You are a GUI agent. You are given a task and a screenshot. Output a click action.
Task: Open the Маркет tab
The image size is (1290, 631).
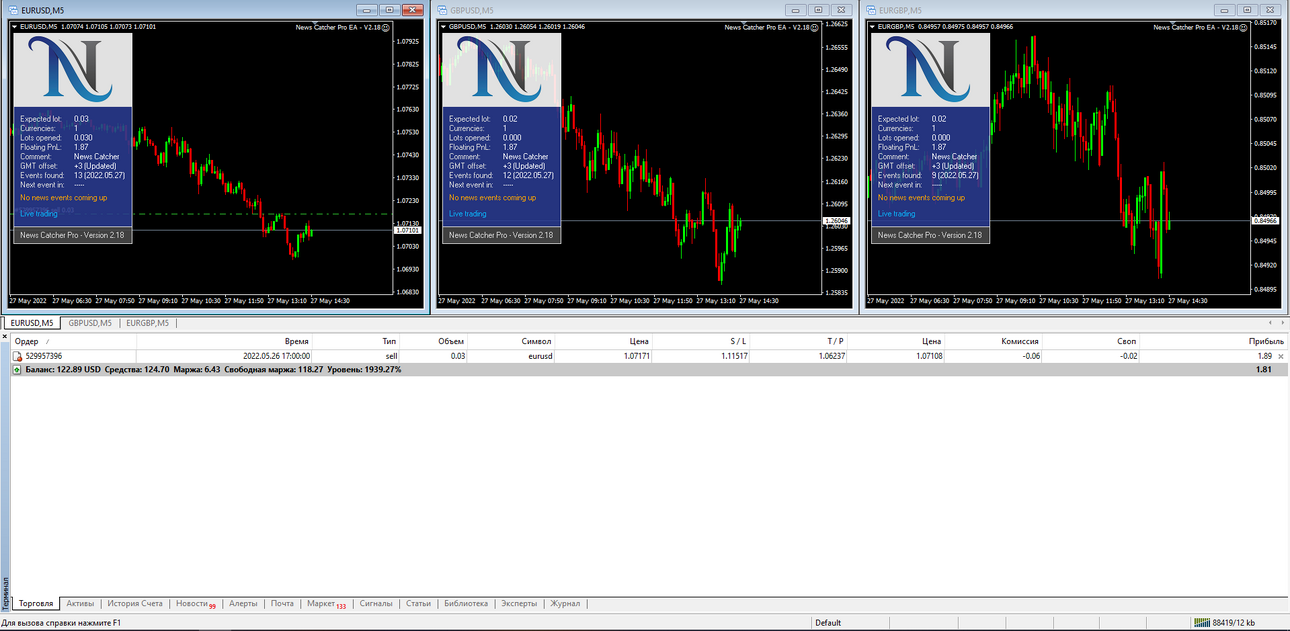click(x=326, y=604)
